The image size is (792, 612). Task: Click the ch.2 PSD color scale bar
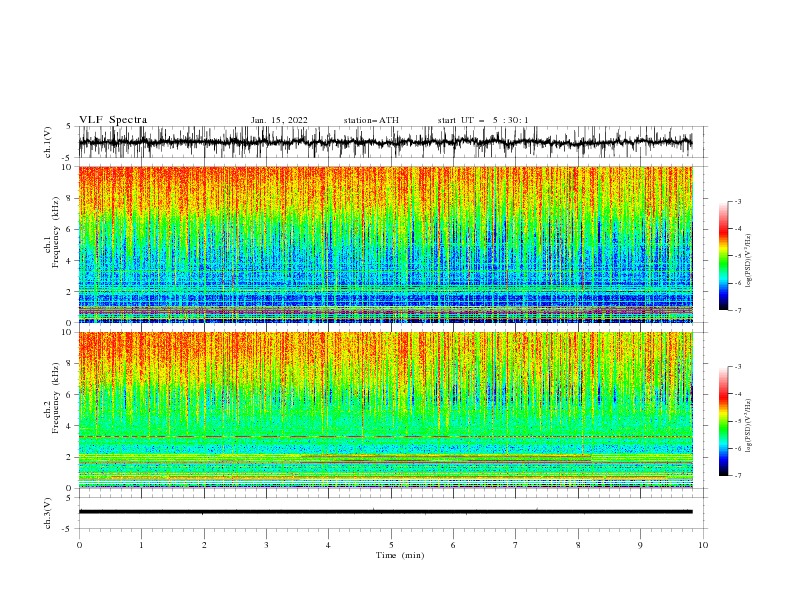723,421
